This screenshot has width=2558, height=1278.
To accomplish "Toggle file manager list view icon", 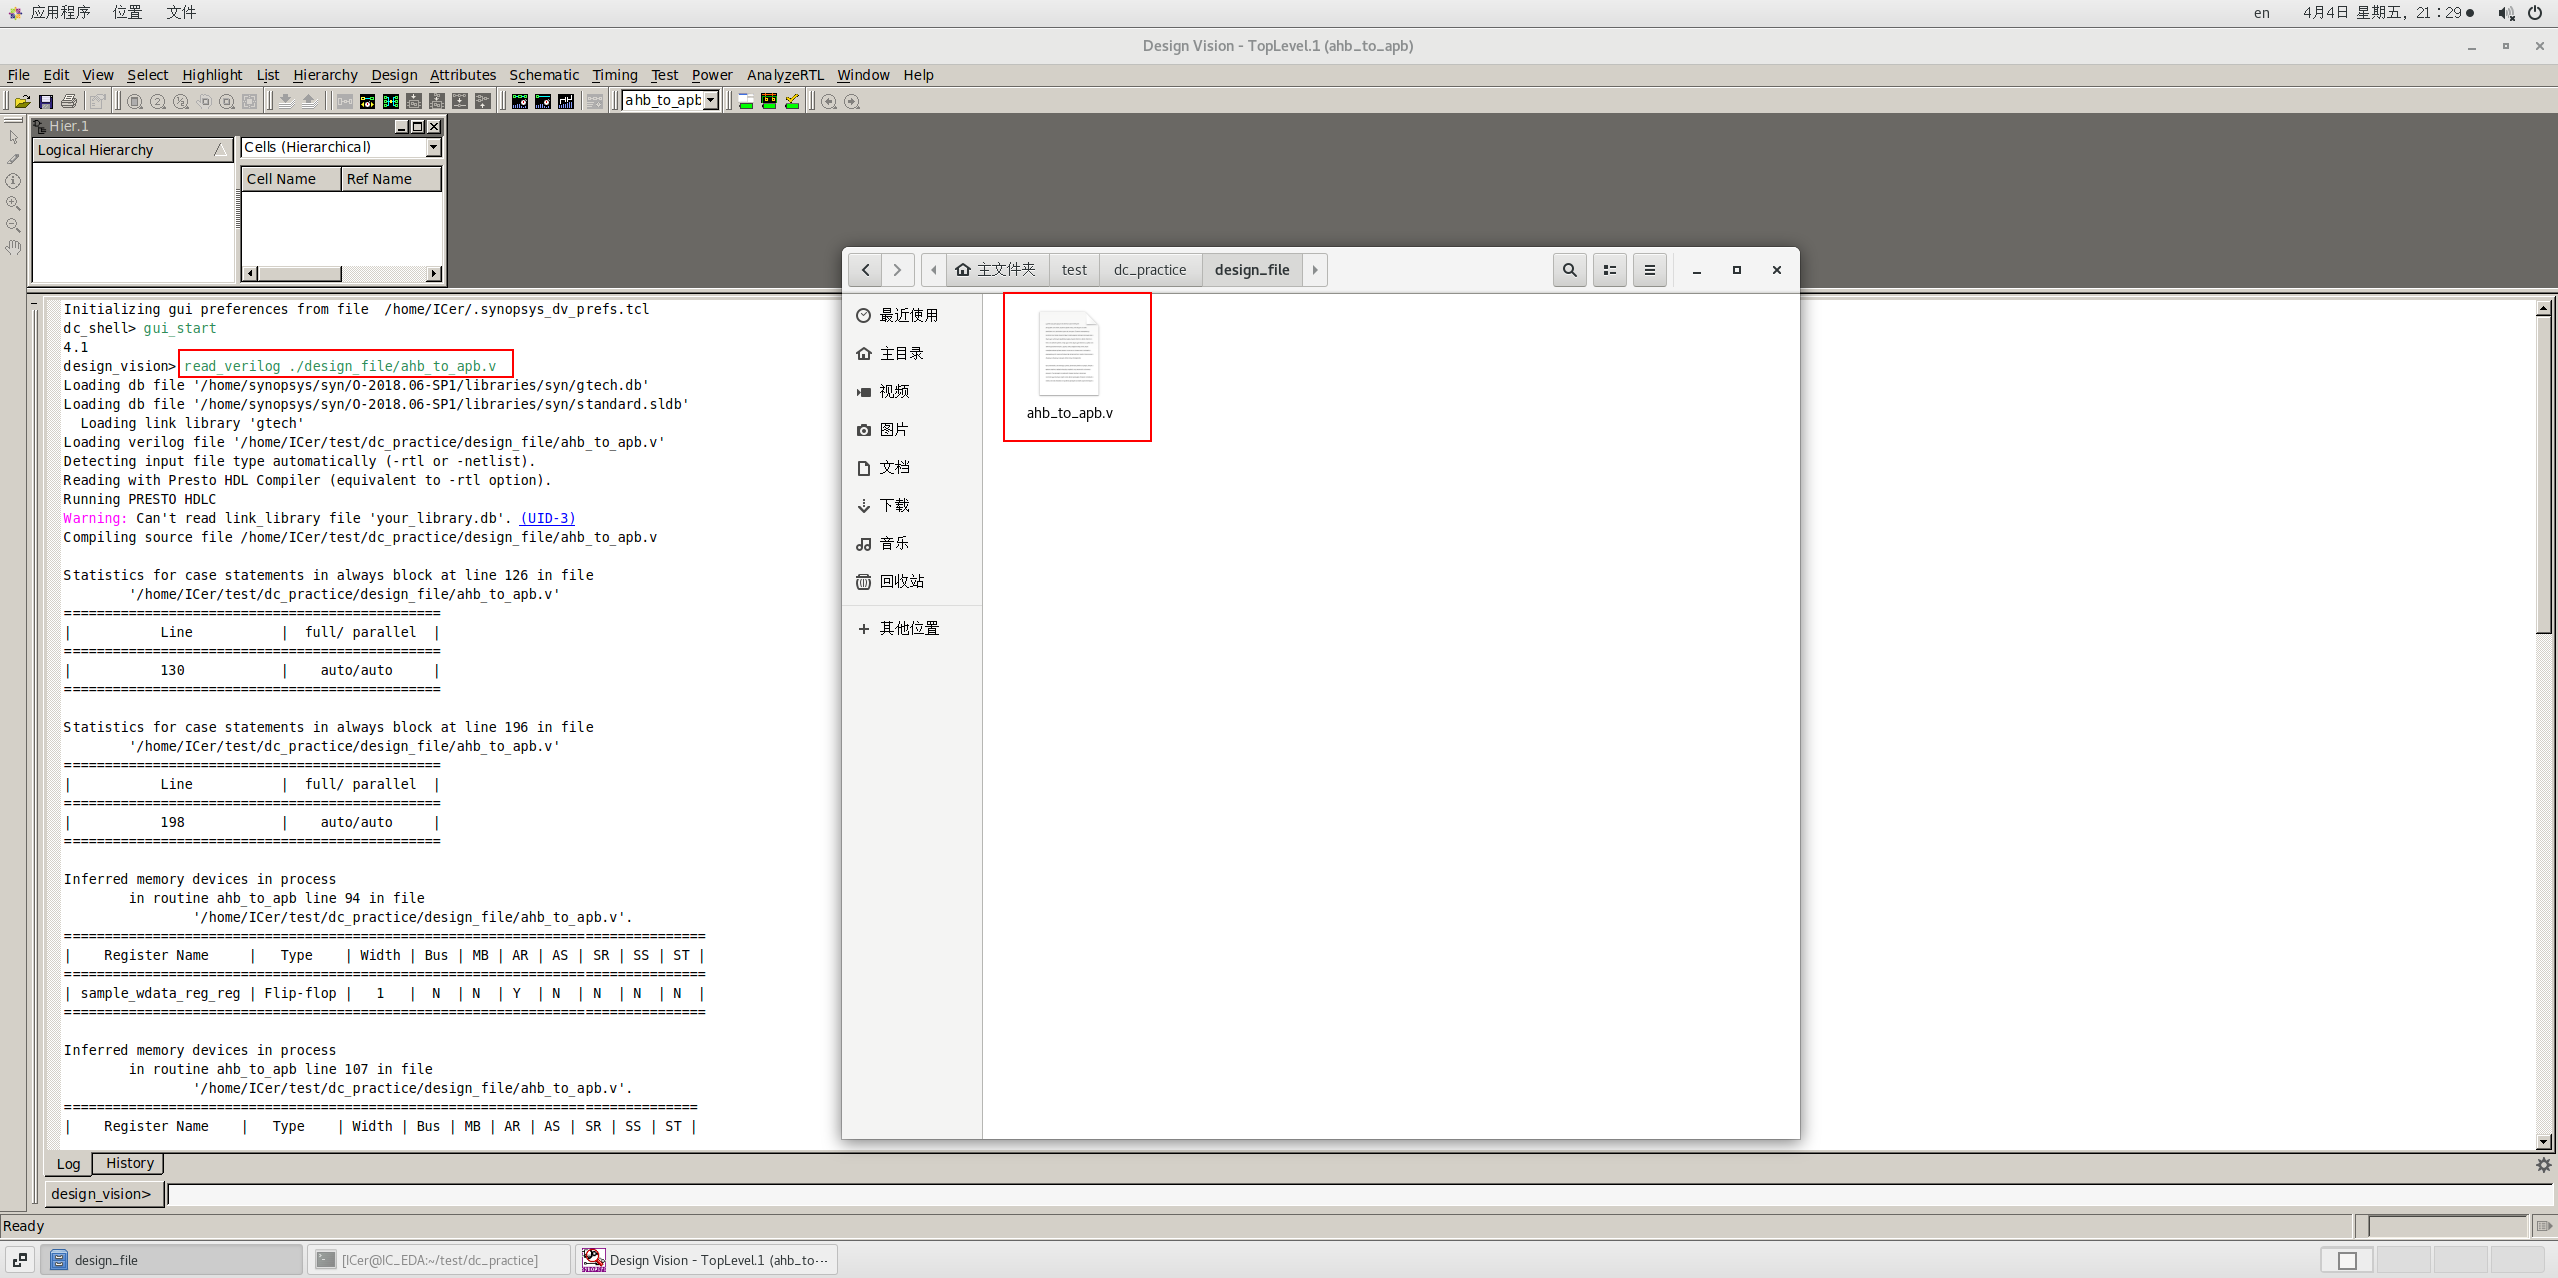I will pyautogui.click(x=1609, y=270).
